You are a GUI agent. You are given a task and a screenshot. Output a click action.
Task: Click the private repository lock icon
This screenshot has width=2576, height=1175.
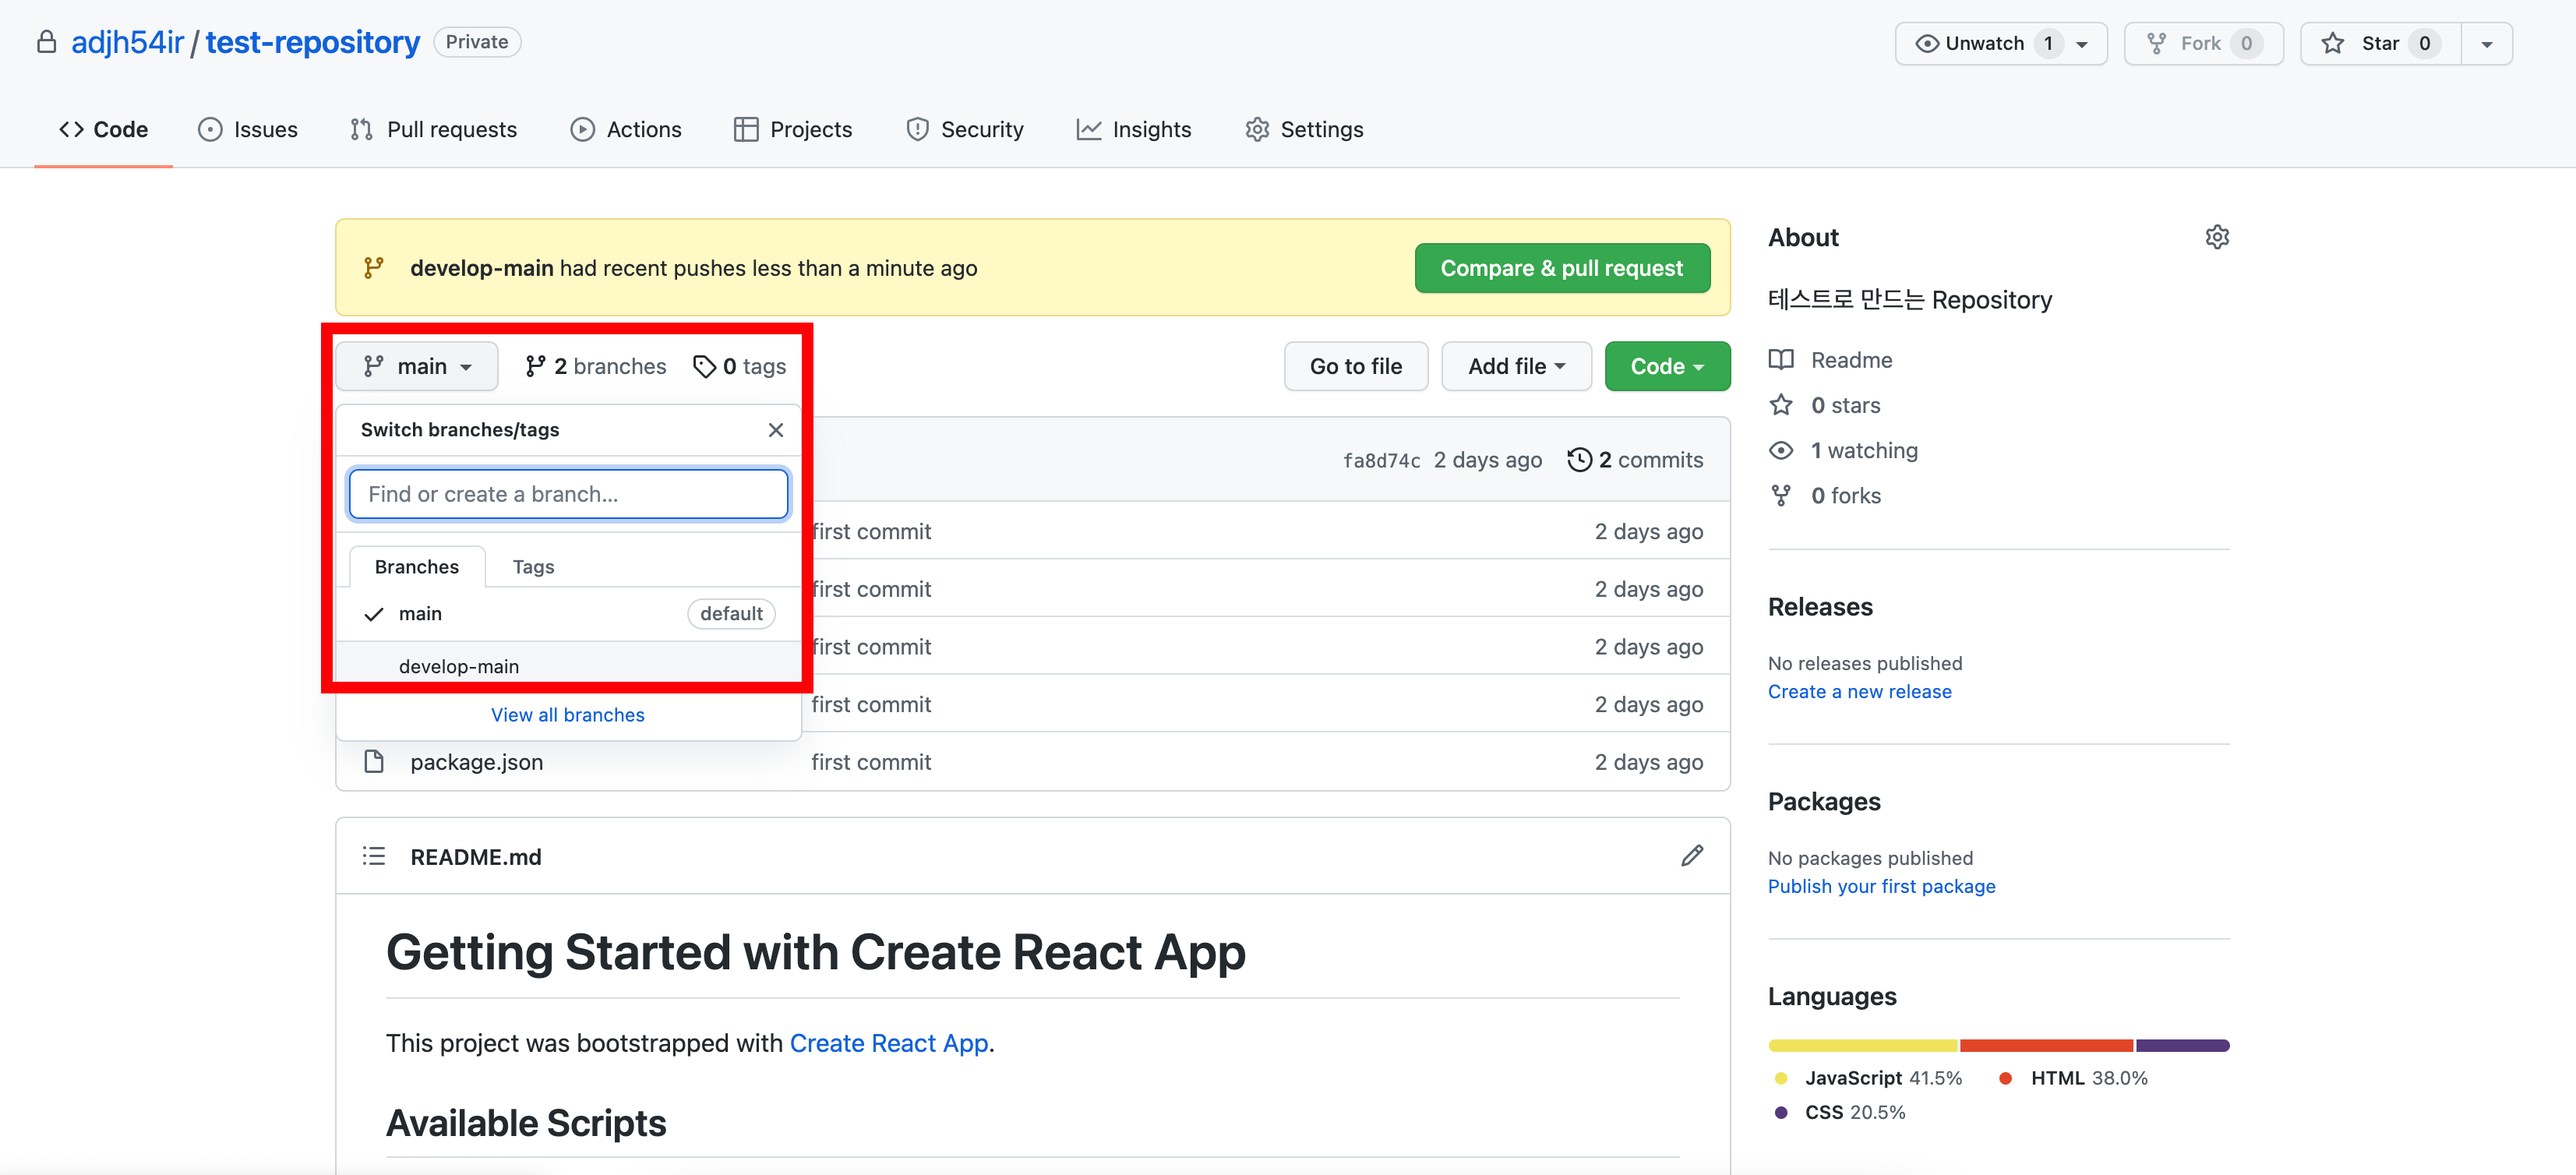coord(46,43)
